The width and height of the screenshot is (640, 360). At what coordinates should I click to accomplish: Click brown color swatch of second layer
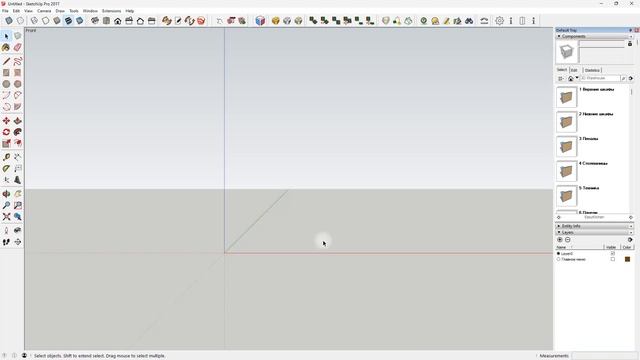click(x=627, y=259)
